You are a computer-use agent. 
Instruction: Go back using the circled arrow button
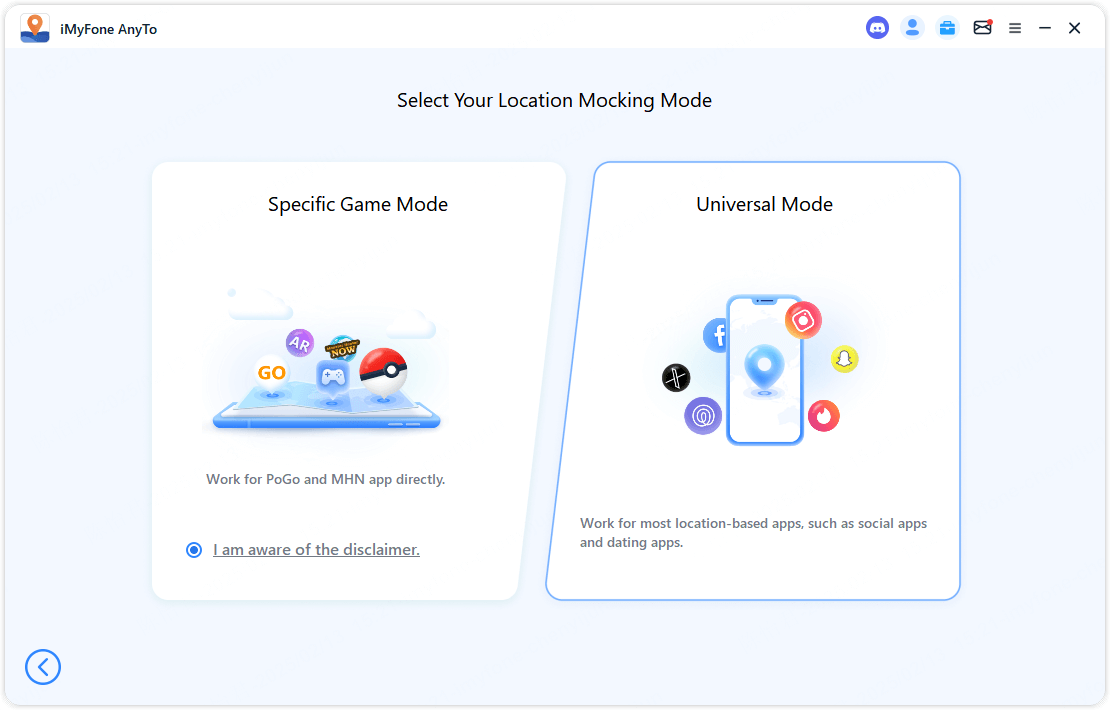[x=43, y=667]
